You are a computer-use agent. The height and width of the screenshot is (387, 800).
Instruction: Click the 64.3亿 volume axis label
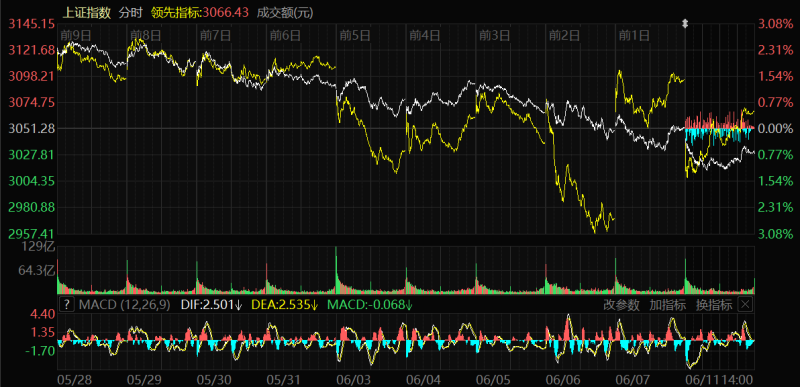click(x=37, y=270)
